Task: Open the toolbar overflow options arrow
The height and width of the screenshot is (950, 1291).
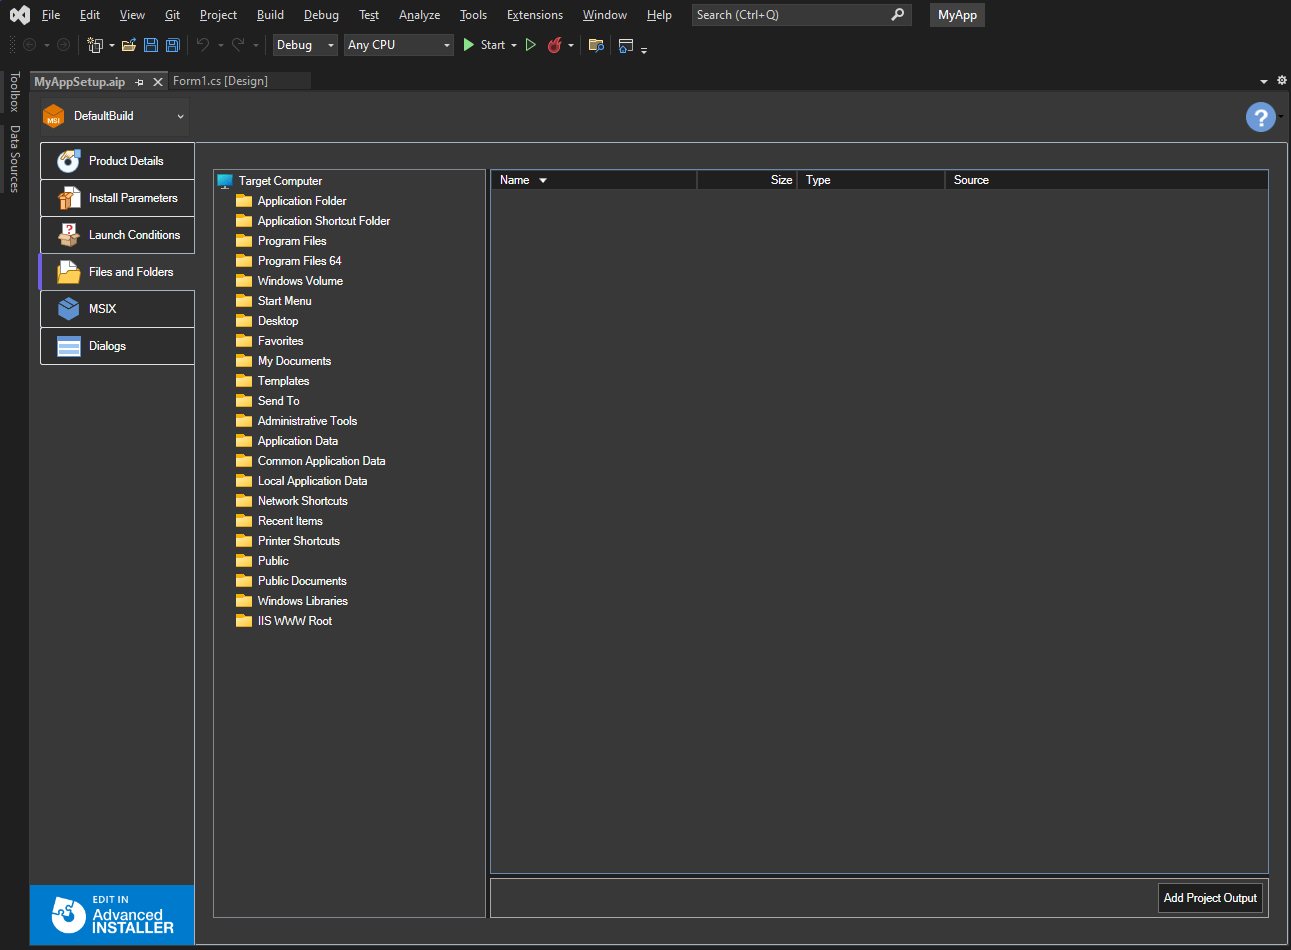Action: point(644,49)
